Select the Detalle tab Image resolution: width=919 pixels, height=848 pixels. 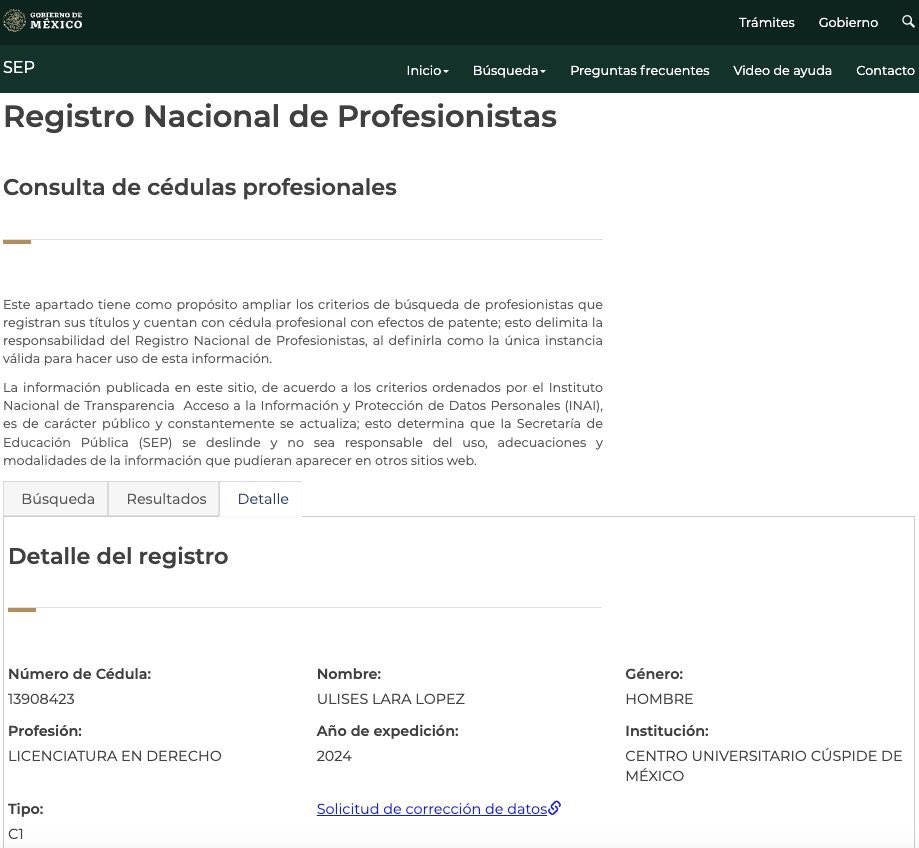pyautogui.click(x=262, y=499)
